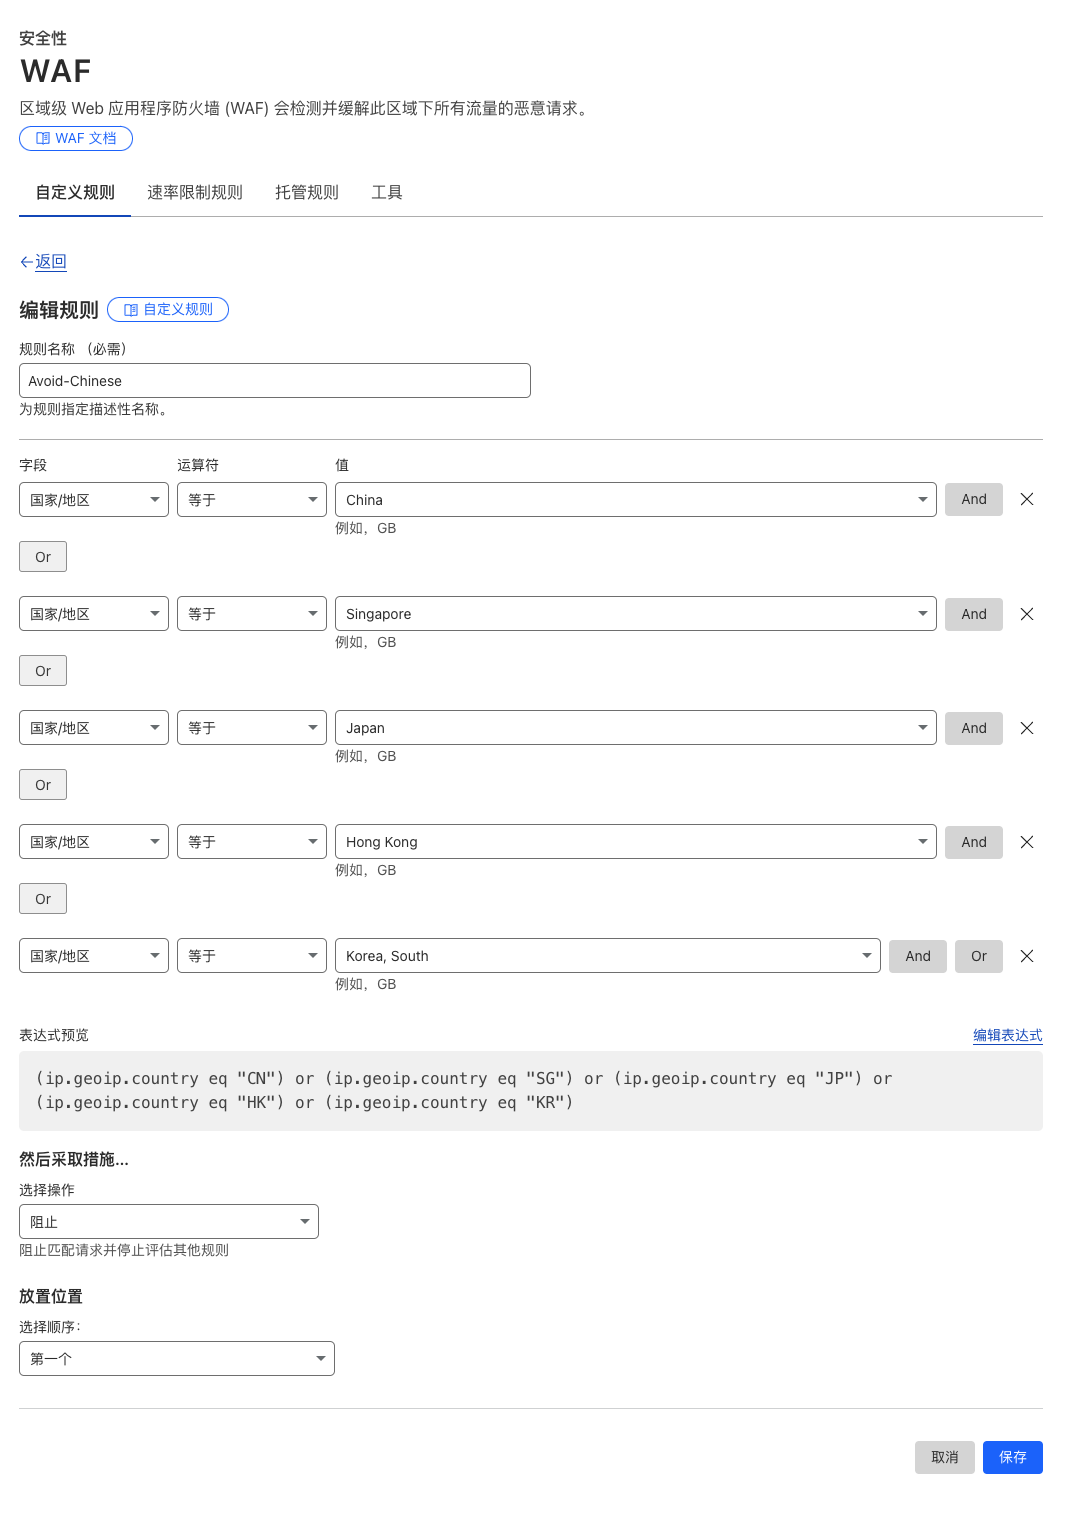Remove the Hong Kong condition row
The image size is (1078, 1518).
(1026, 841)
